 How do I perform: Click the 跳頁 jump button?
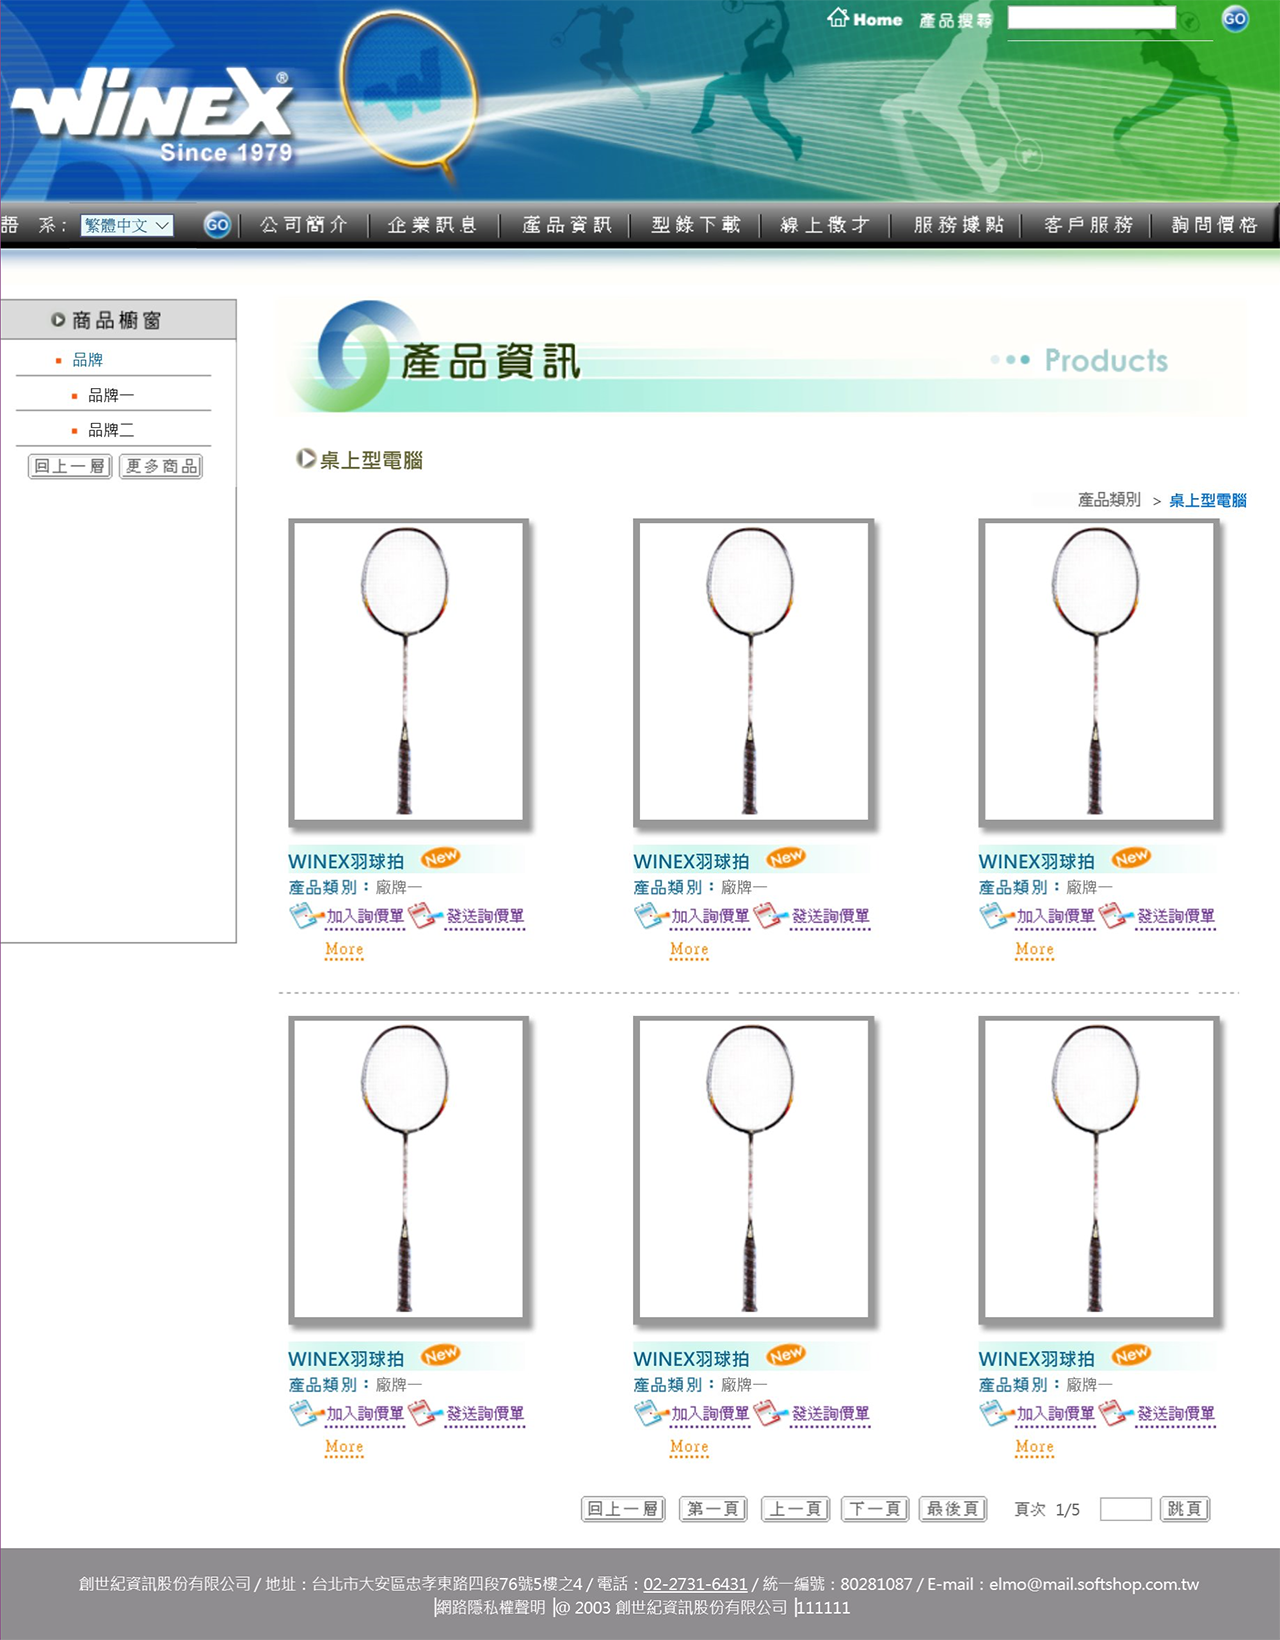click(x=1185, y=1509)
